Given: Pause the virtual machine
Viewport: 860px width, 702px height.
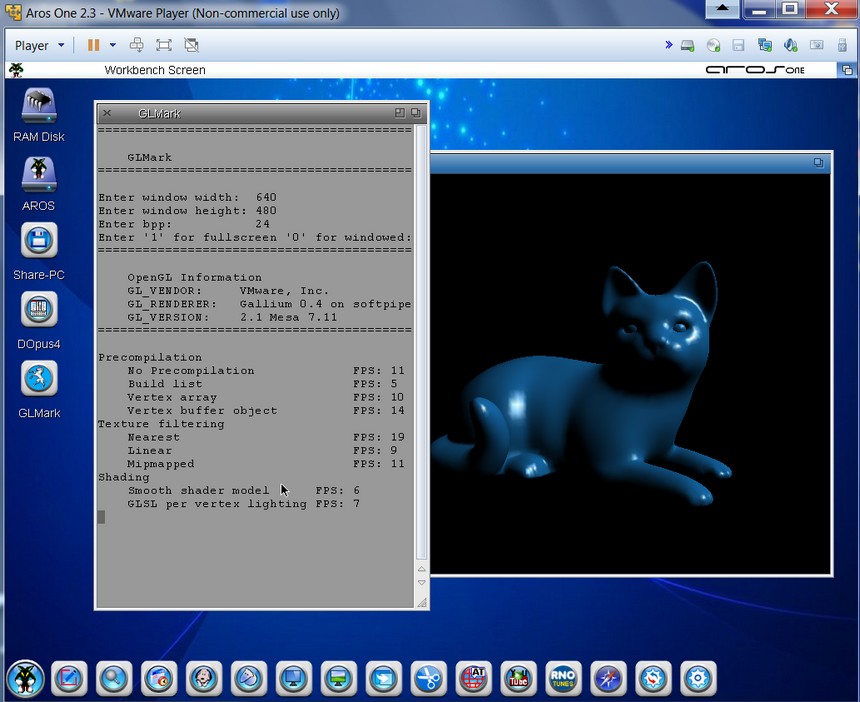Looking at the screenshot, I should click(93, 45).
